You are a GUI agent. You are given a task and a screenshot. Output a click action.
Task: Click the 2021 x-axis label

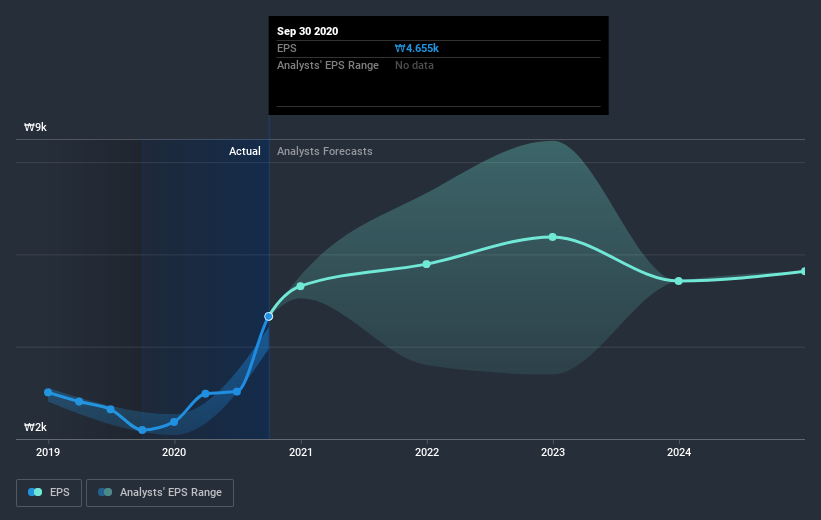[301, 452]
